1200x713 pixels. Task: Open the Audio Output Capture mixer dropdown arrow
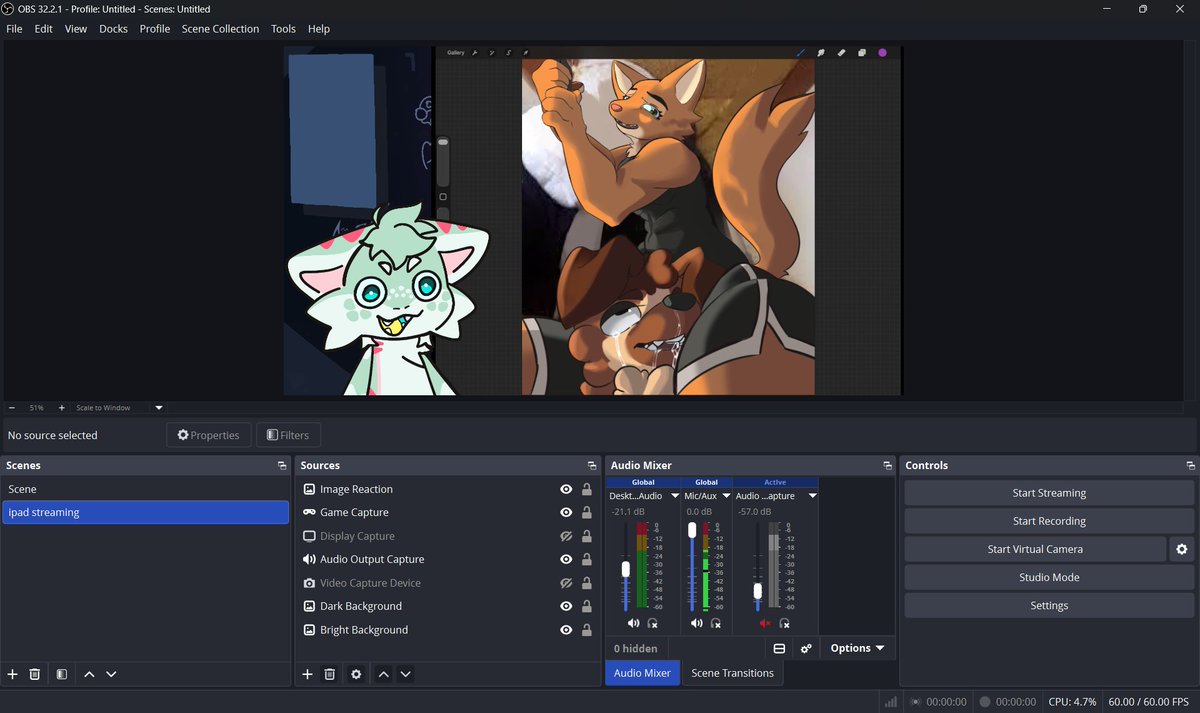click(812, 496)
